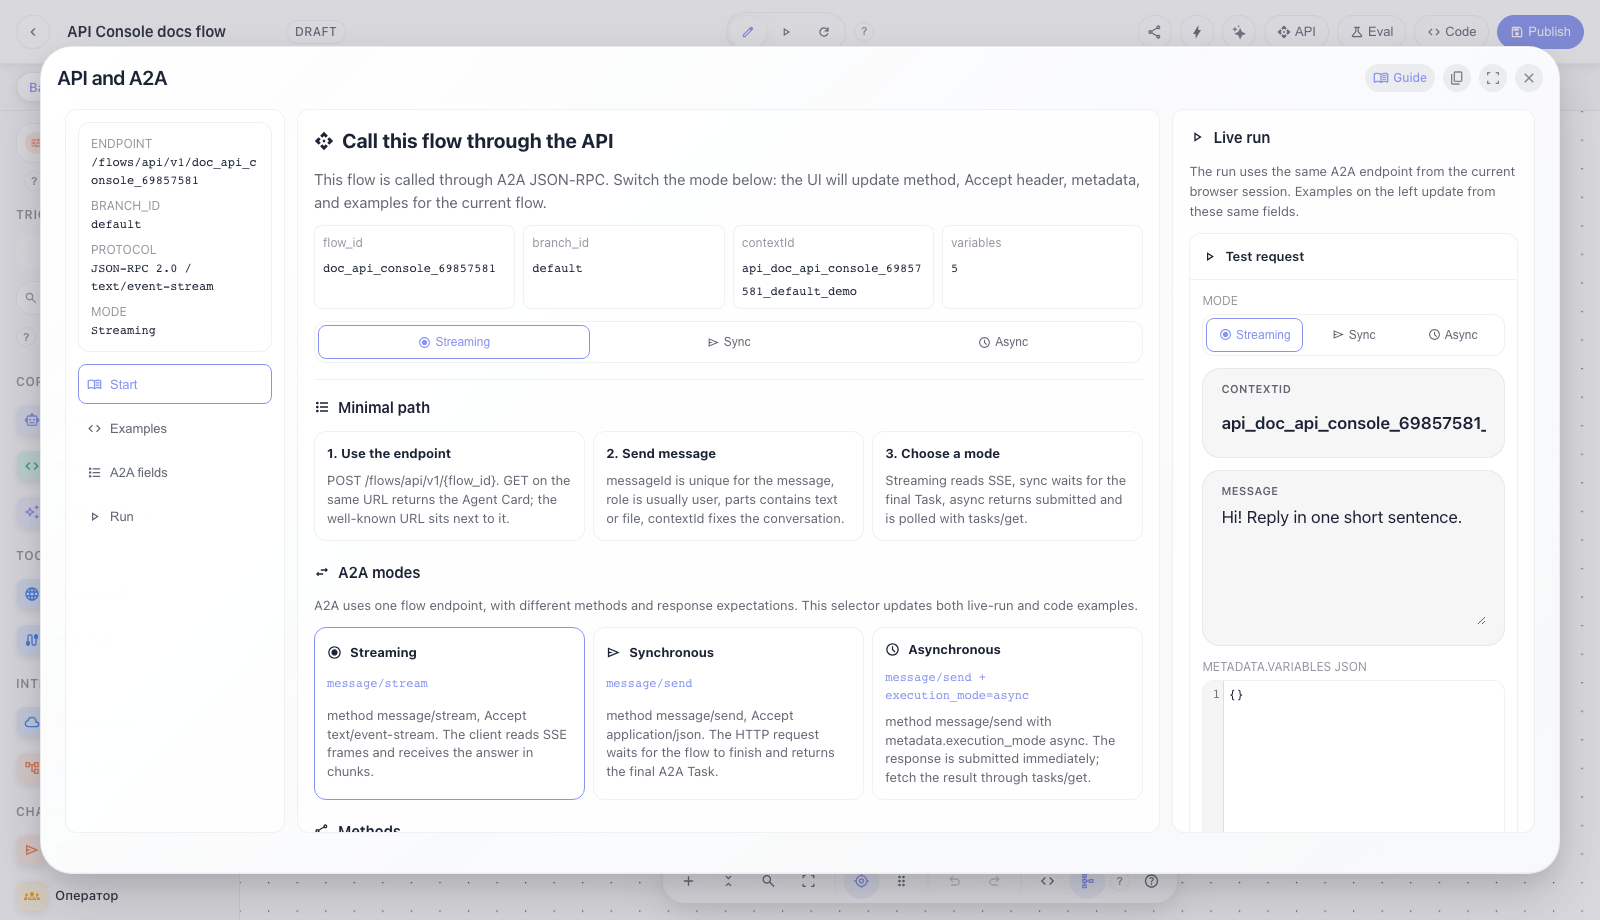The image size is (1600, 920).
Task: Click the message/stream method label
Action: click(377, 684)
